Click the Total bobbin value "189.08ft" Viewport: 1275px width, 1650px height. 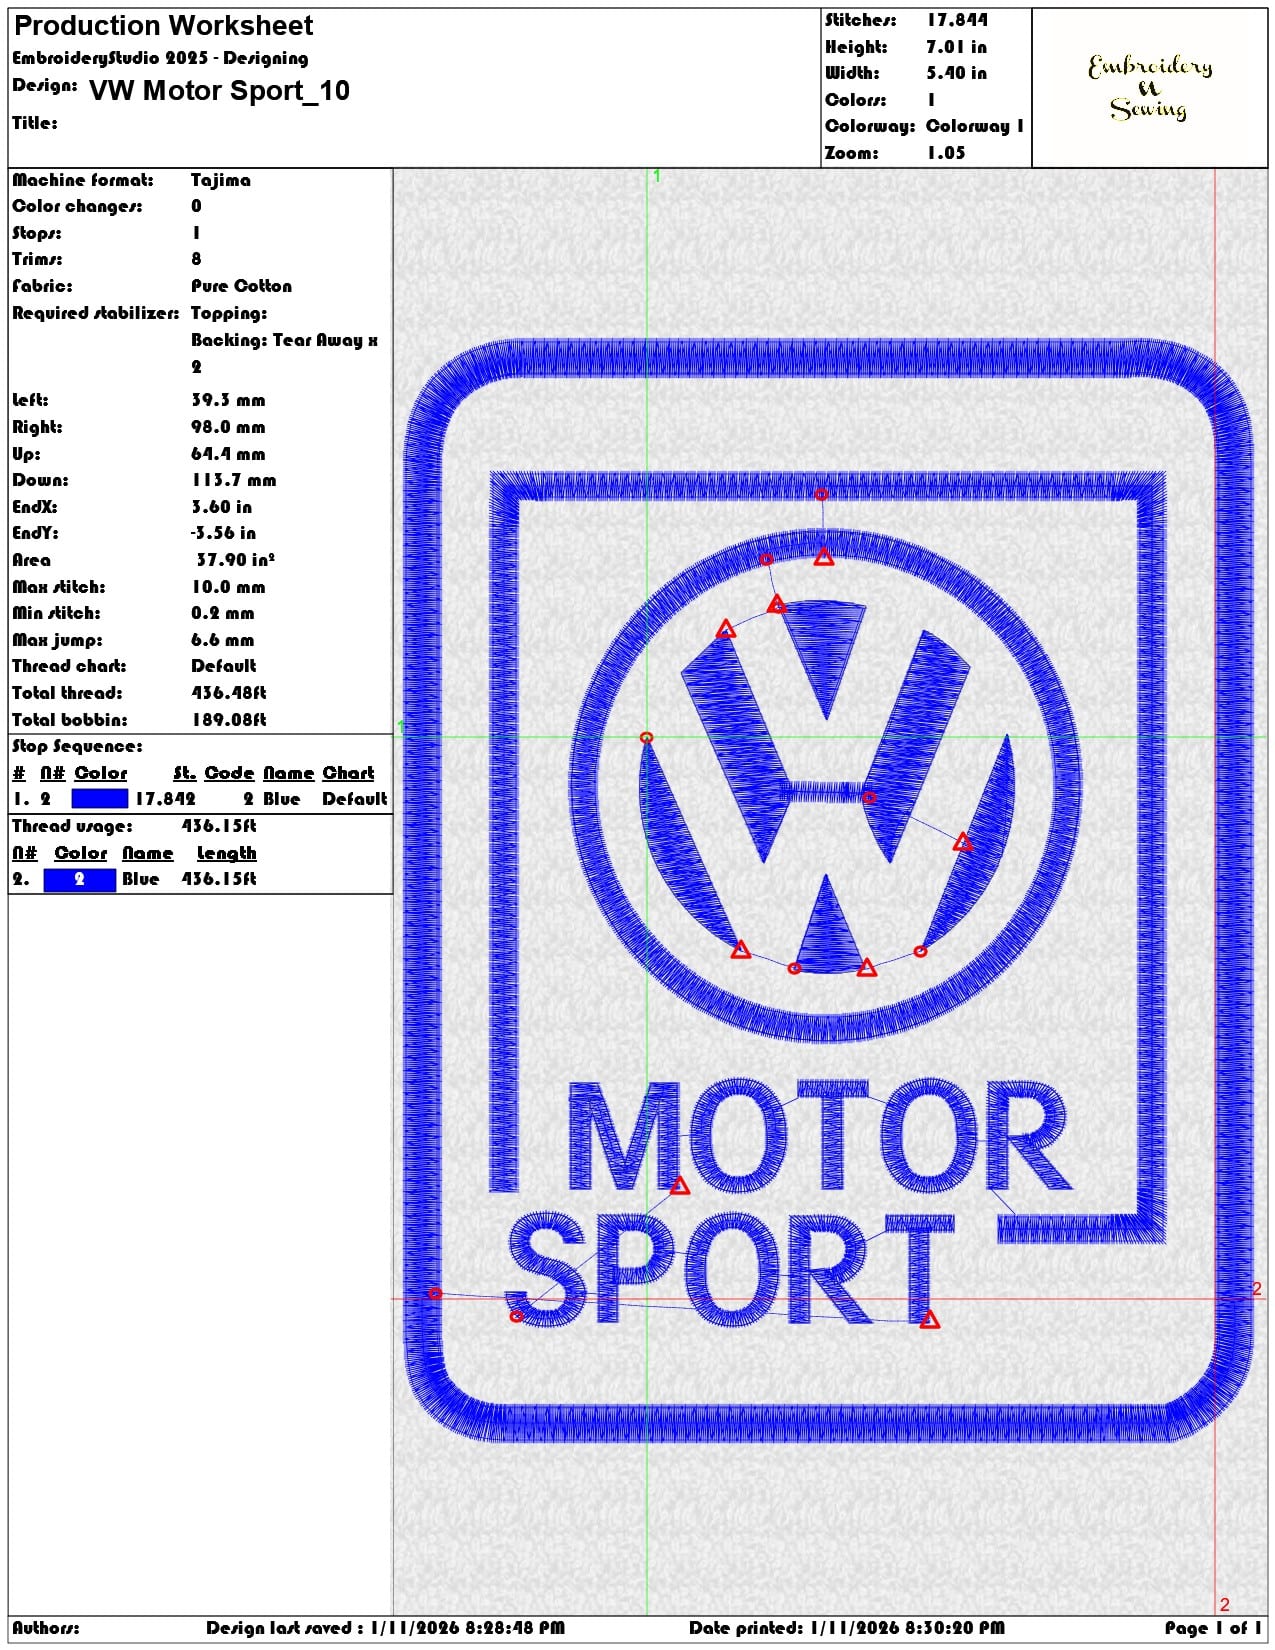[x=229, y=720]
